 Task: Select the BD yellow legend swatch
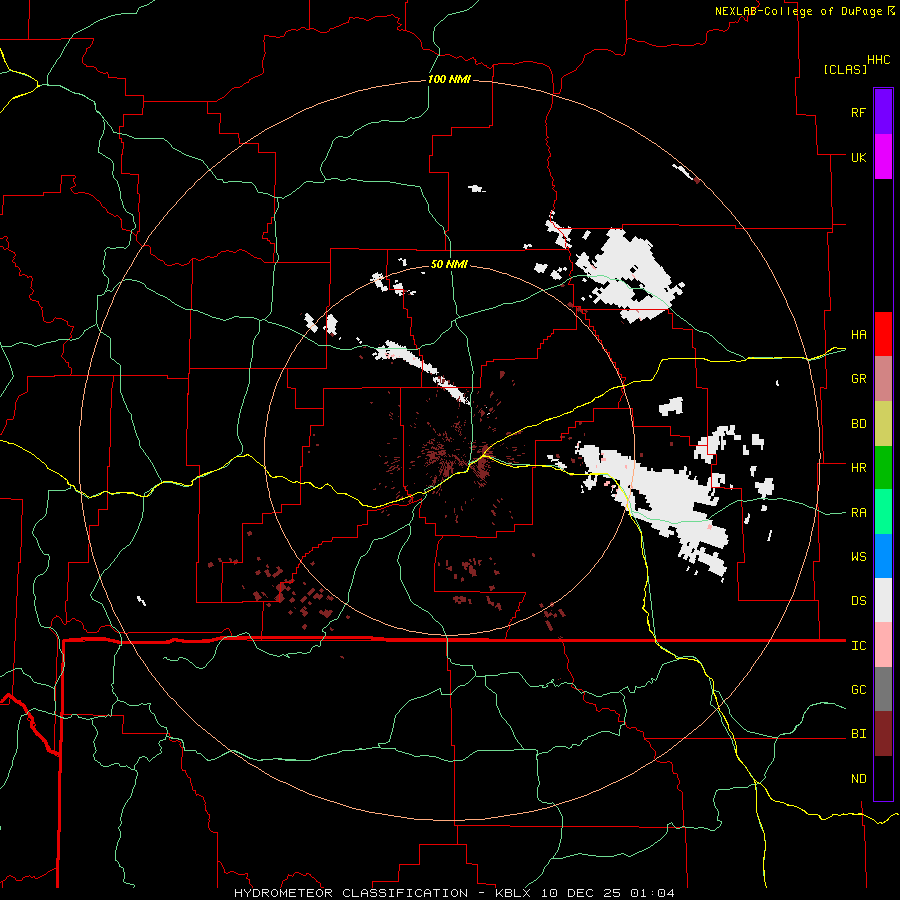click(x=883, y=424)
